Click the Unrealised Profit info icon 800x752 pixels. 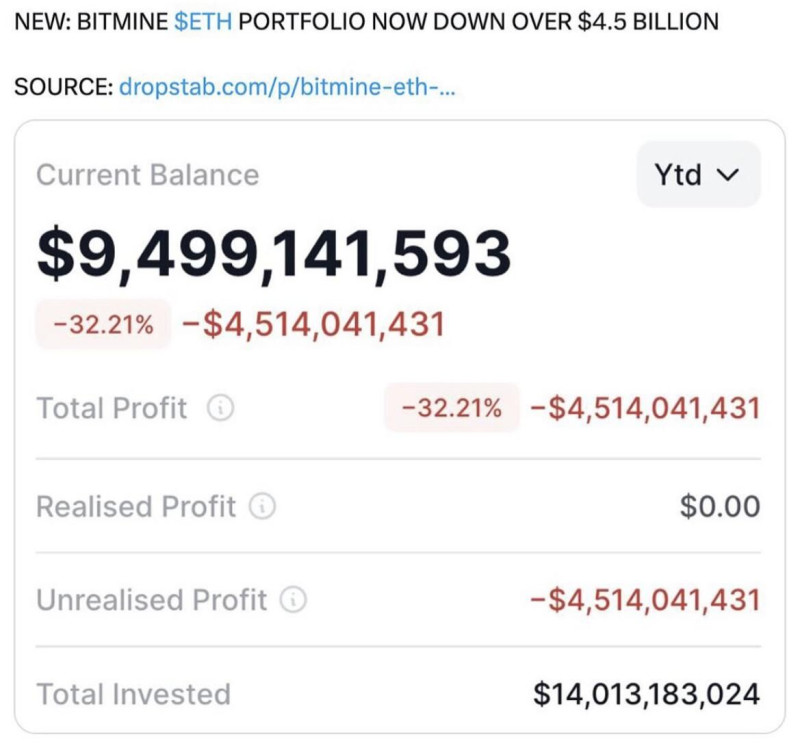coord(293,600)
